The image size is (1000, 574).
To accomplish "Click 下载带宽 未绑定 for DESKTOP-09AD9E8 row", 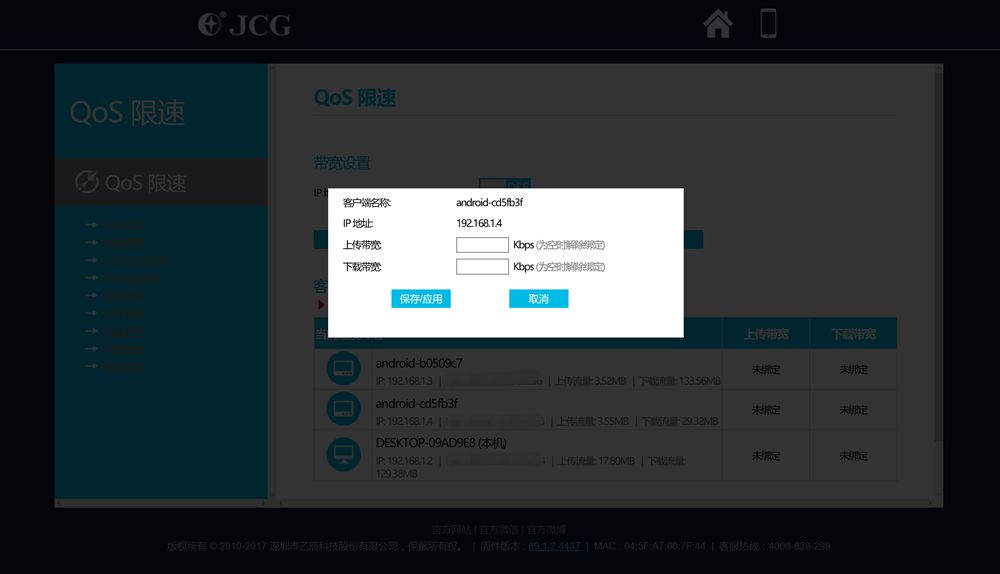I will point(853,455).
